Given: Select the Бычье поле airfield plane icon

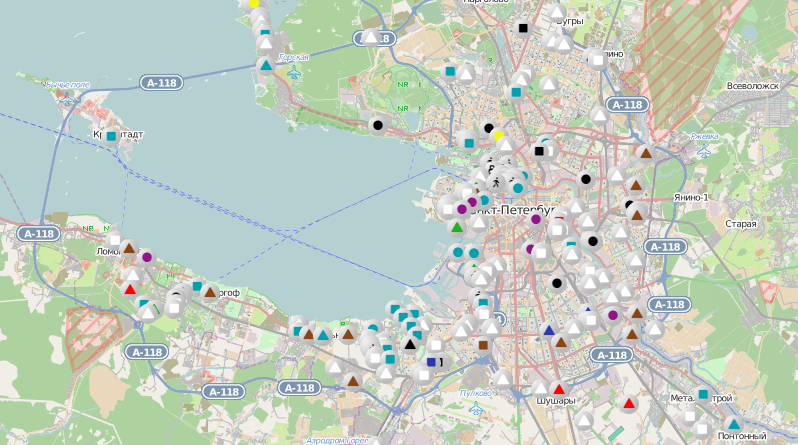Looking at the screenshot, I should coord(67,99).
